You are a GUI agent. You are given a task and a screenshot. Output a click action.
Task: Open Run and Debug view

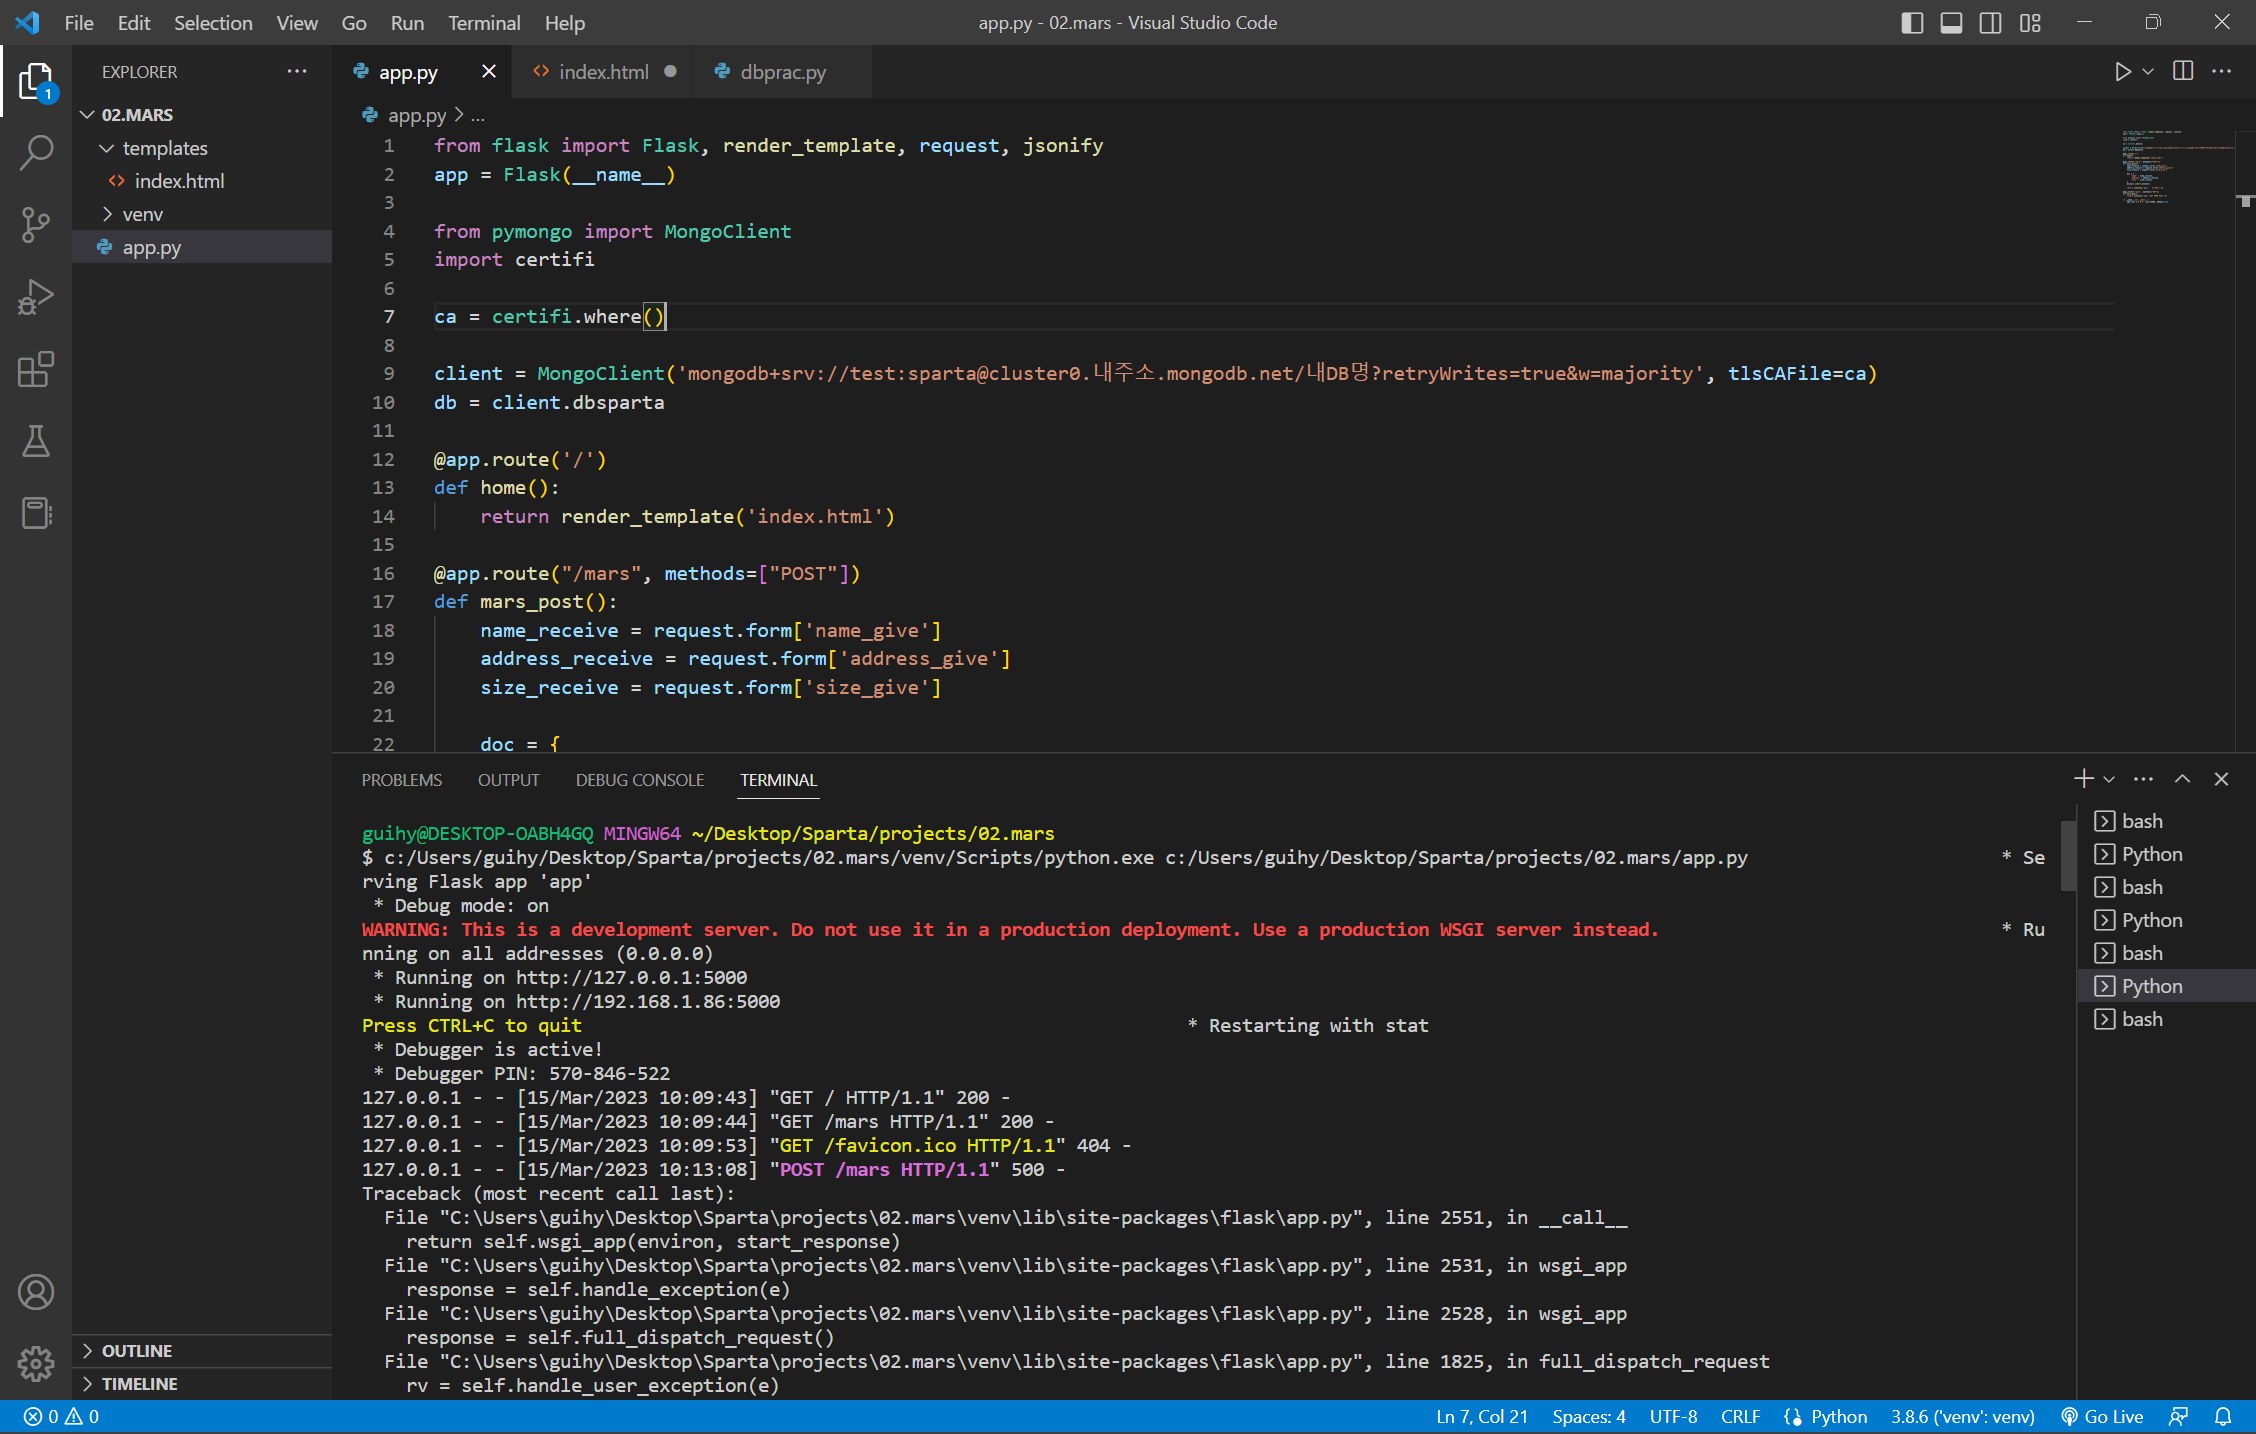(x=36, y=297)
